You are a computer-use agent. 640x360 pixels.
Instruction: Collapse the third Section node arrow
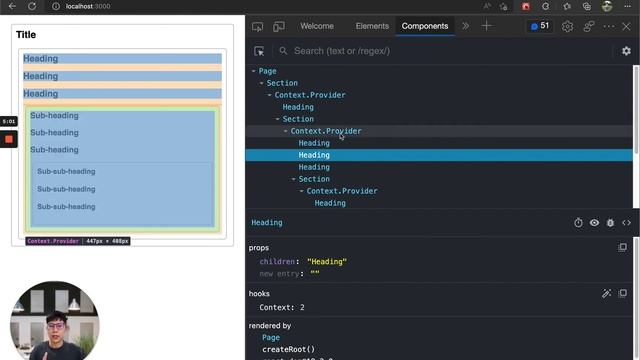pyautogui.click(x=293, y=179)
